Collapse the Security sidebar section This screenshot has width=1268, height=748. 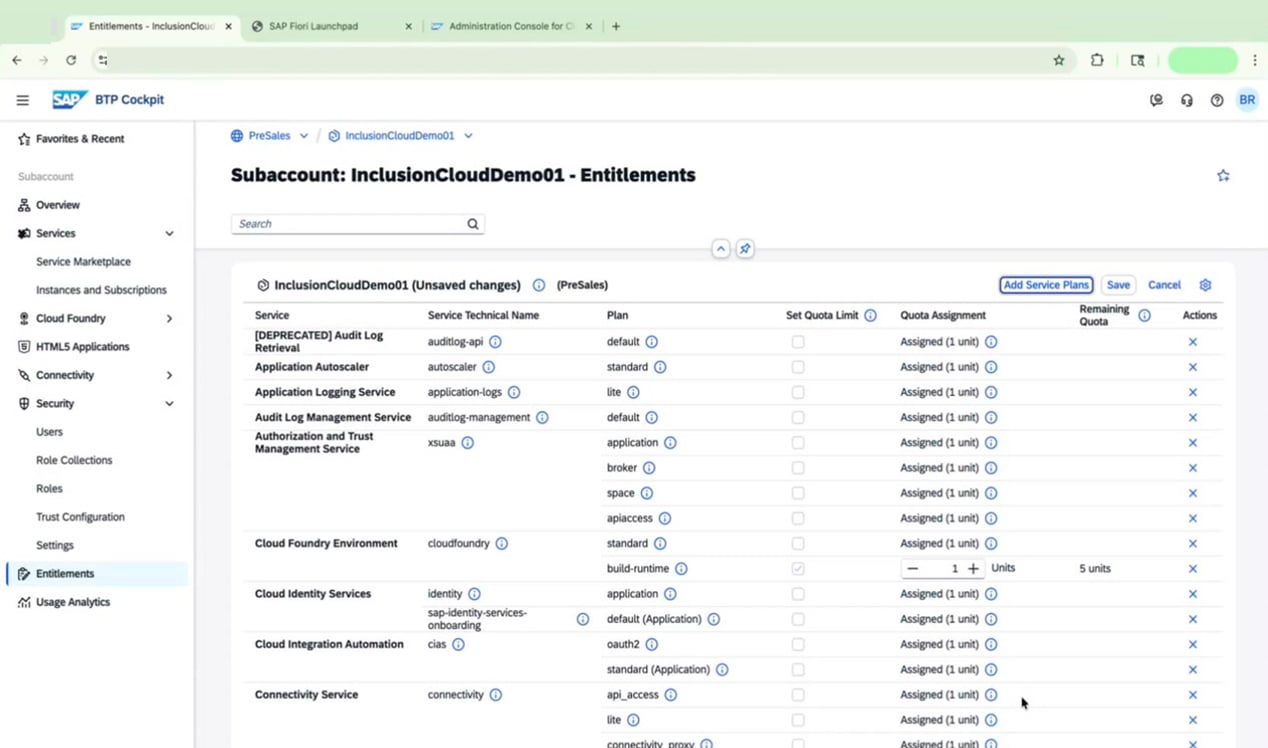coord(169,404)
